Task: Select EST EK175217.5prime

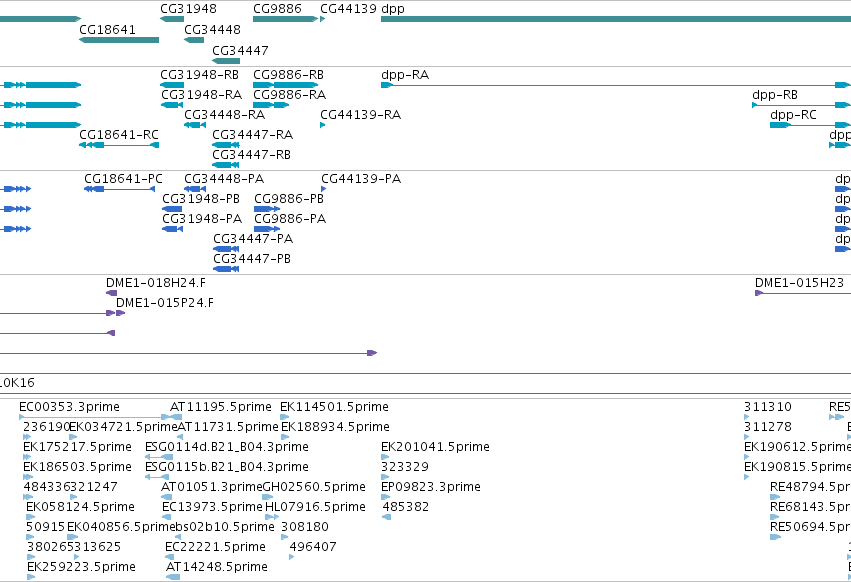Action: (x=78, y=447)
